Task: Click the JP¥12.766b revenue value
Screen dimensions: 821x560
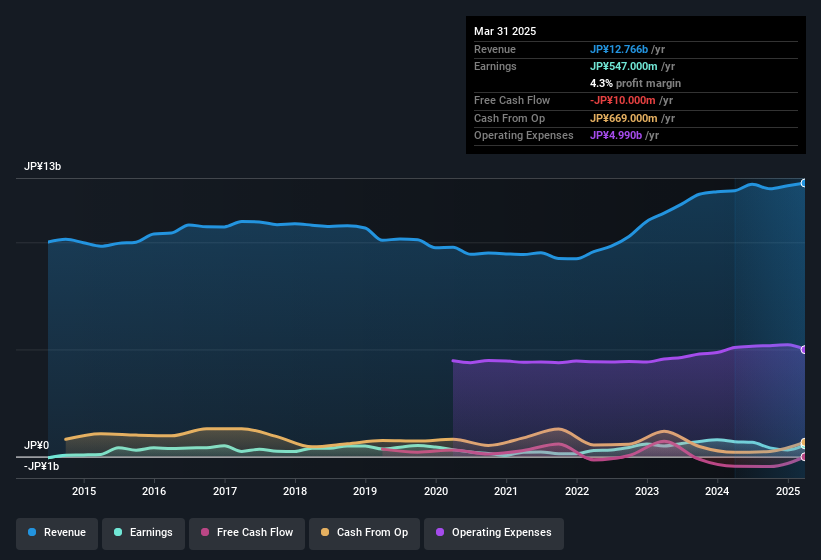Action: pos(619,49)
